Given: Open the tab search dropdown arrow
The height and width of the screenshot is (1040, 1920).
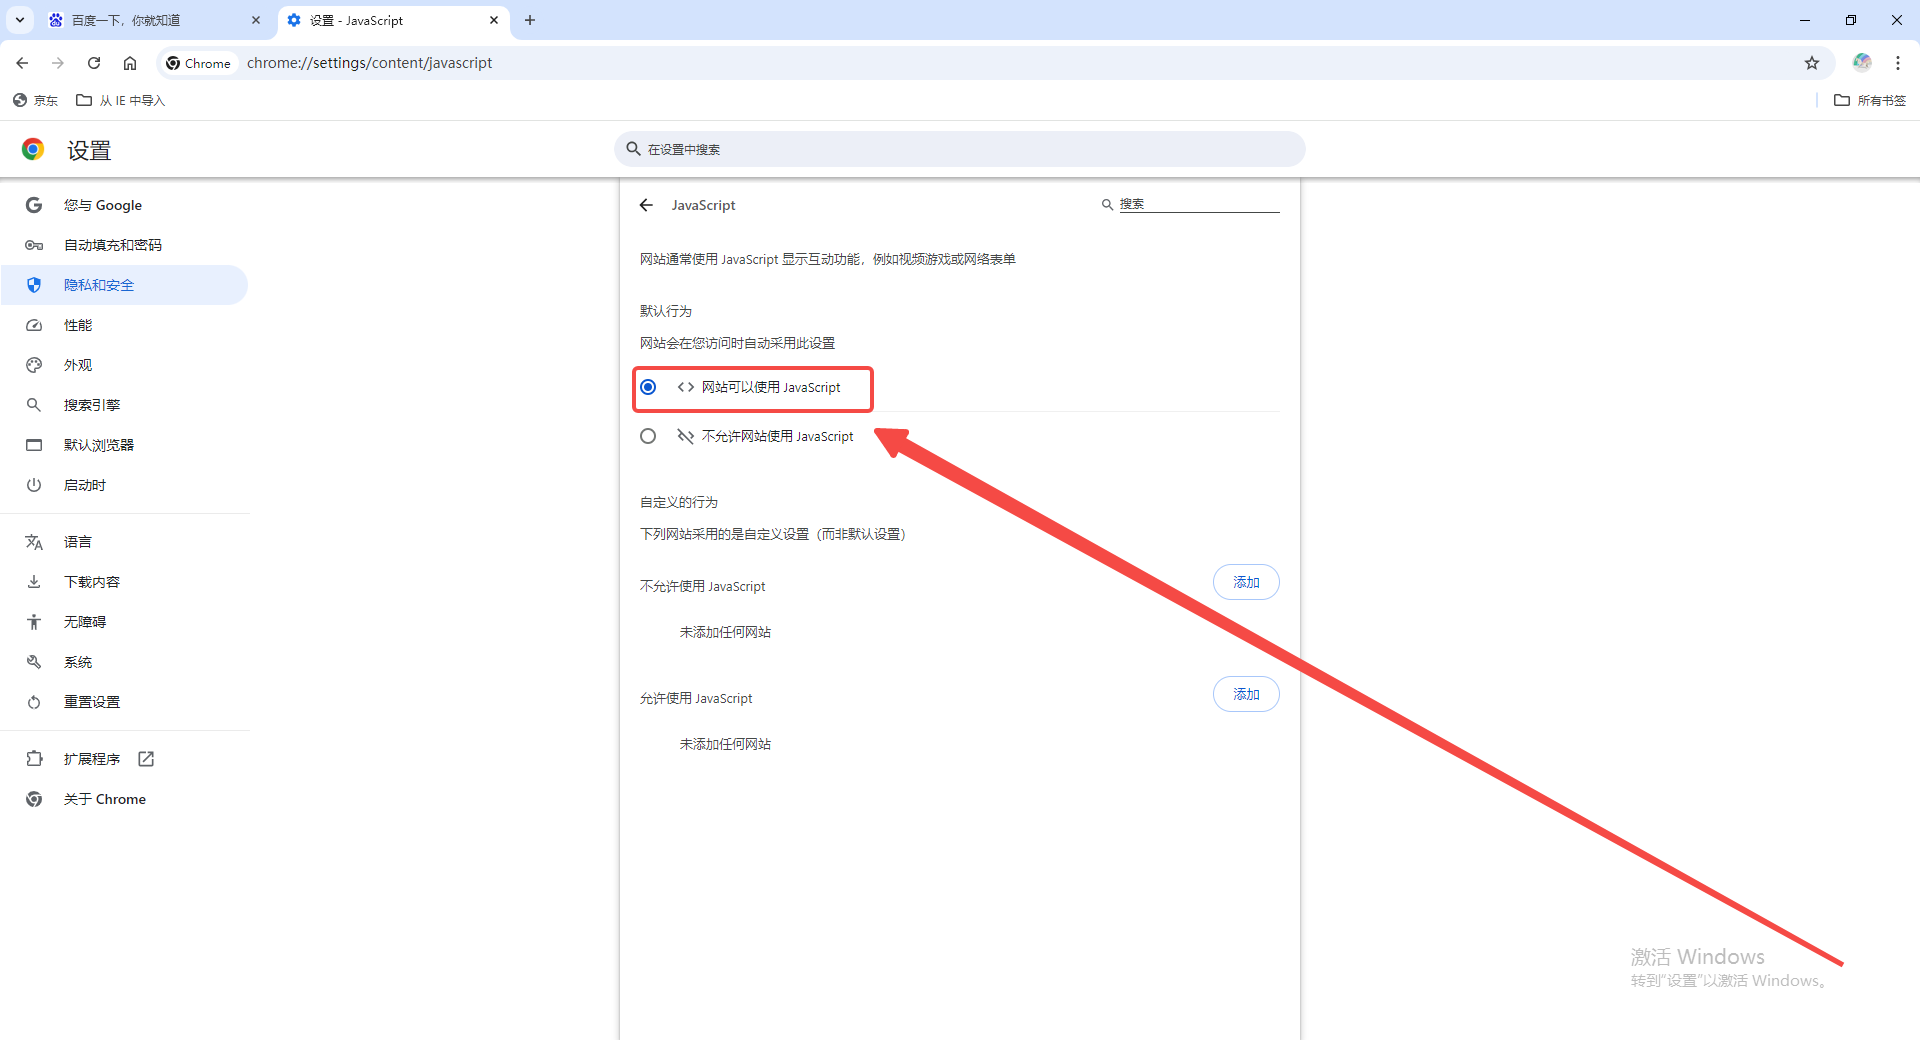Looking at the screenshot, I should pyautogui.click(x=20, y=20).
